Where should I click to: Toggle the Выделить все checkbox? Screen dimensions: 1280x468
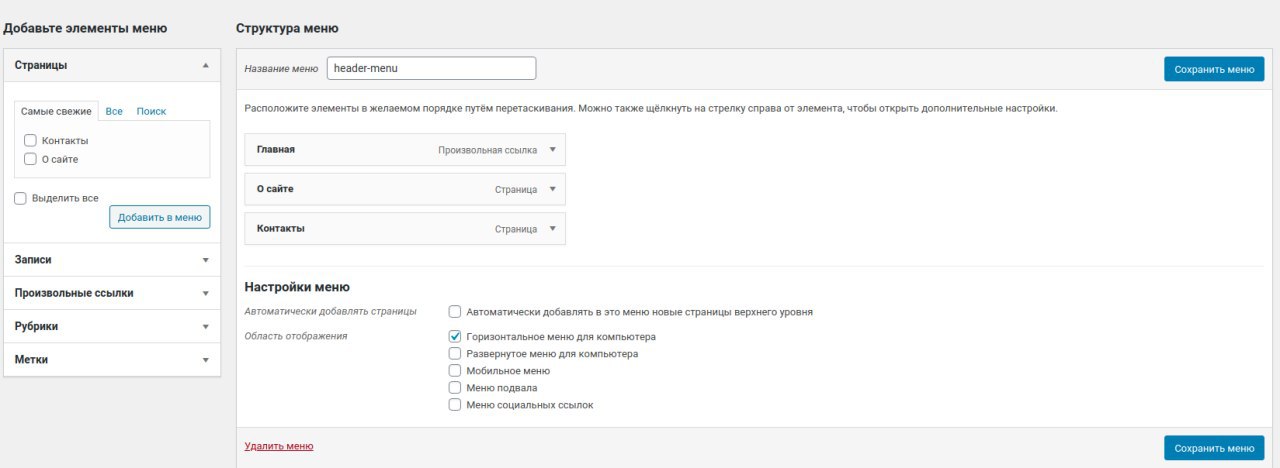pyautogui.click(x=21, y=199)
